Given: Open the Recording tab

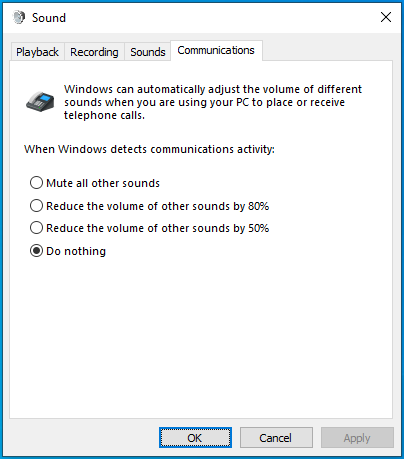Looking at the screenshot, I should [x=94, y=52].
